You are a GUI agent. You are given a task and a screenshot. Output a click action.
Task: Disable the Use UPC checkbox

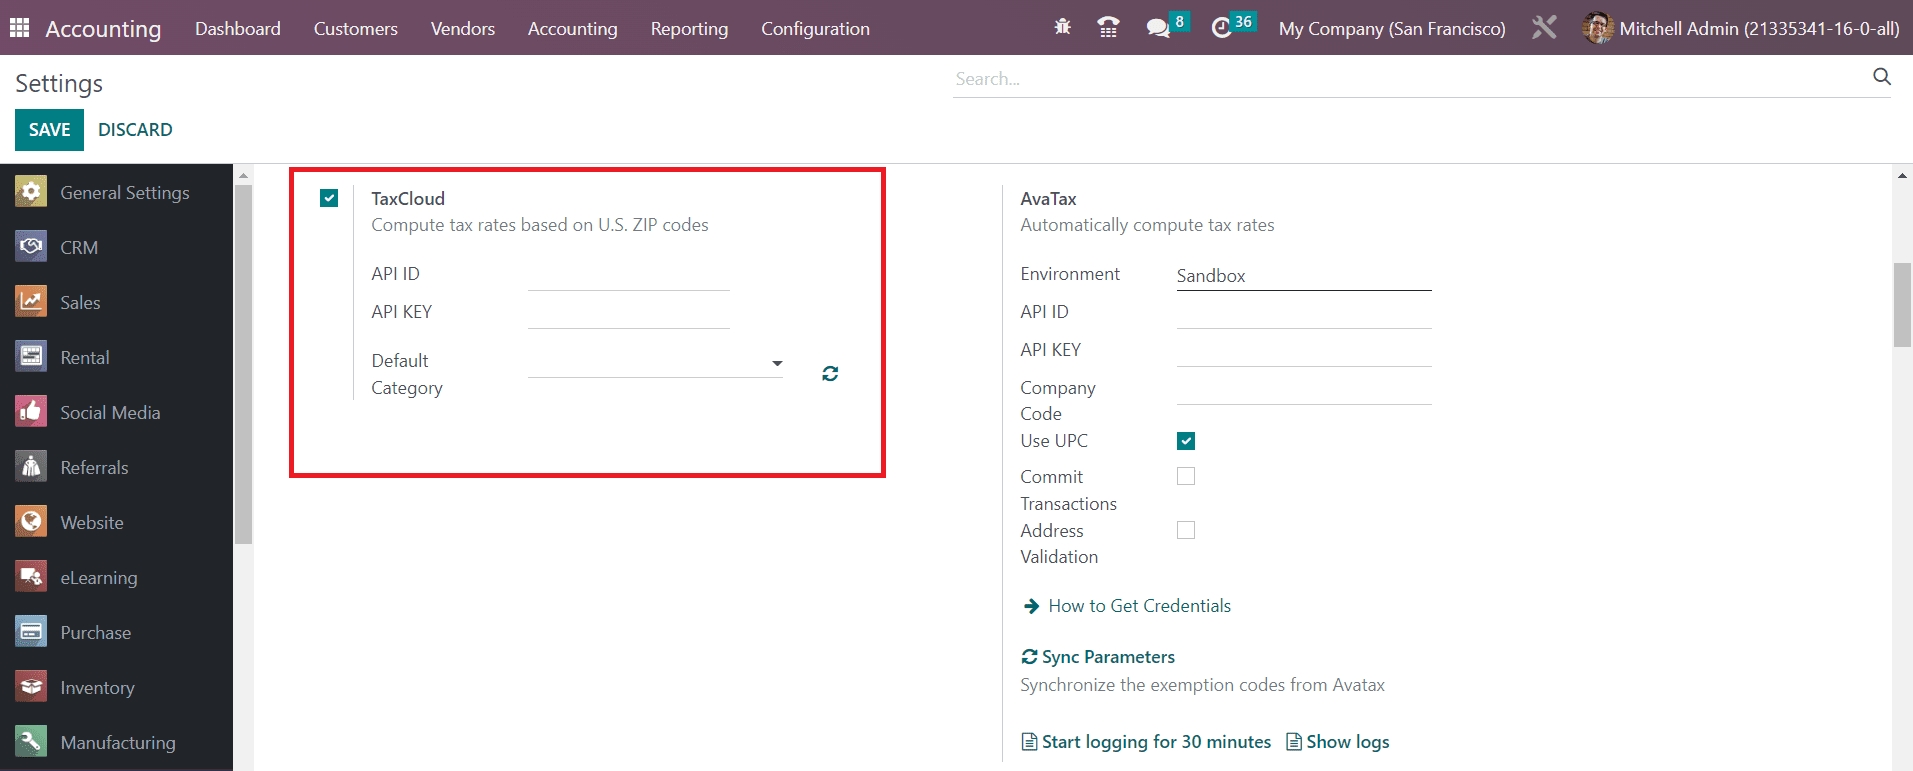point(1186,441)
